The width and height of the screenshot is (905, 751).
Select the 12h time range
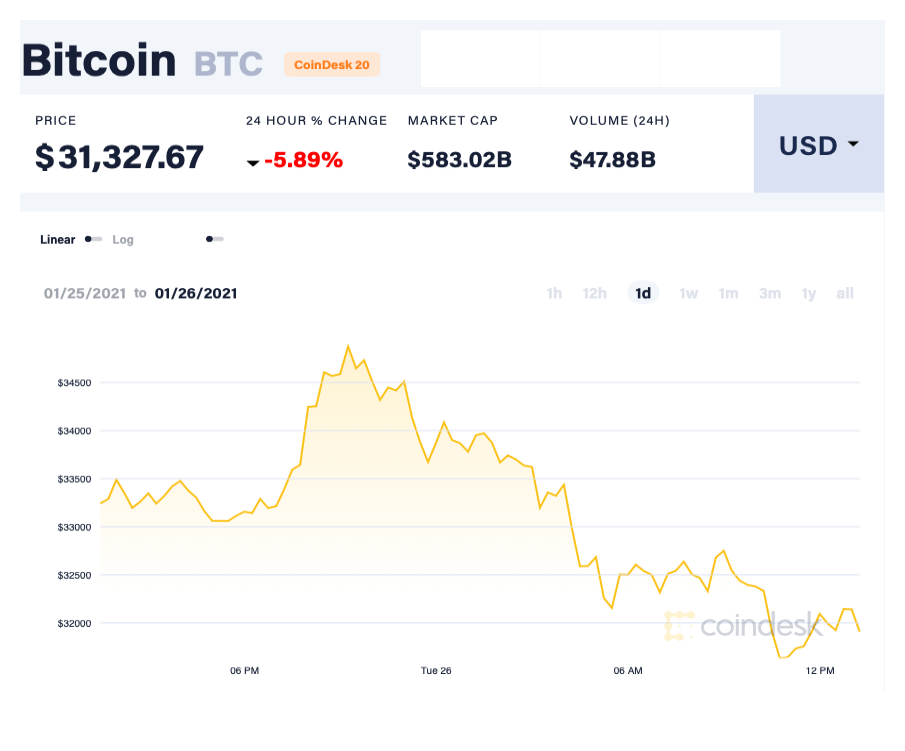pos(595,293)
